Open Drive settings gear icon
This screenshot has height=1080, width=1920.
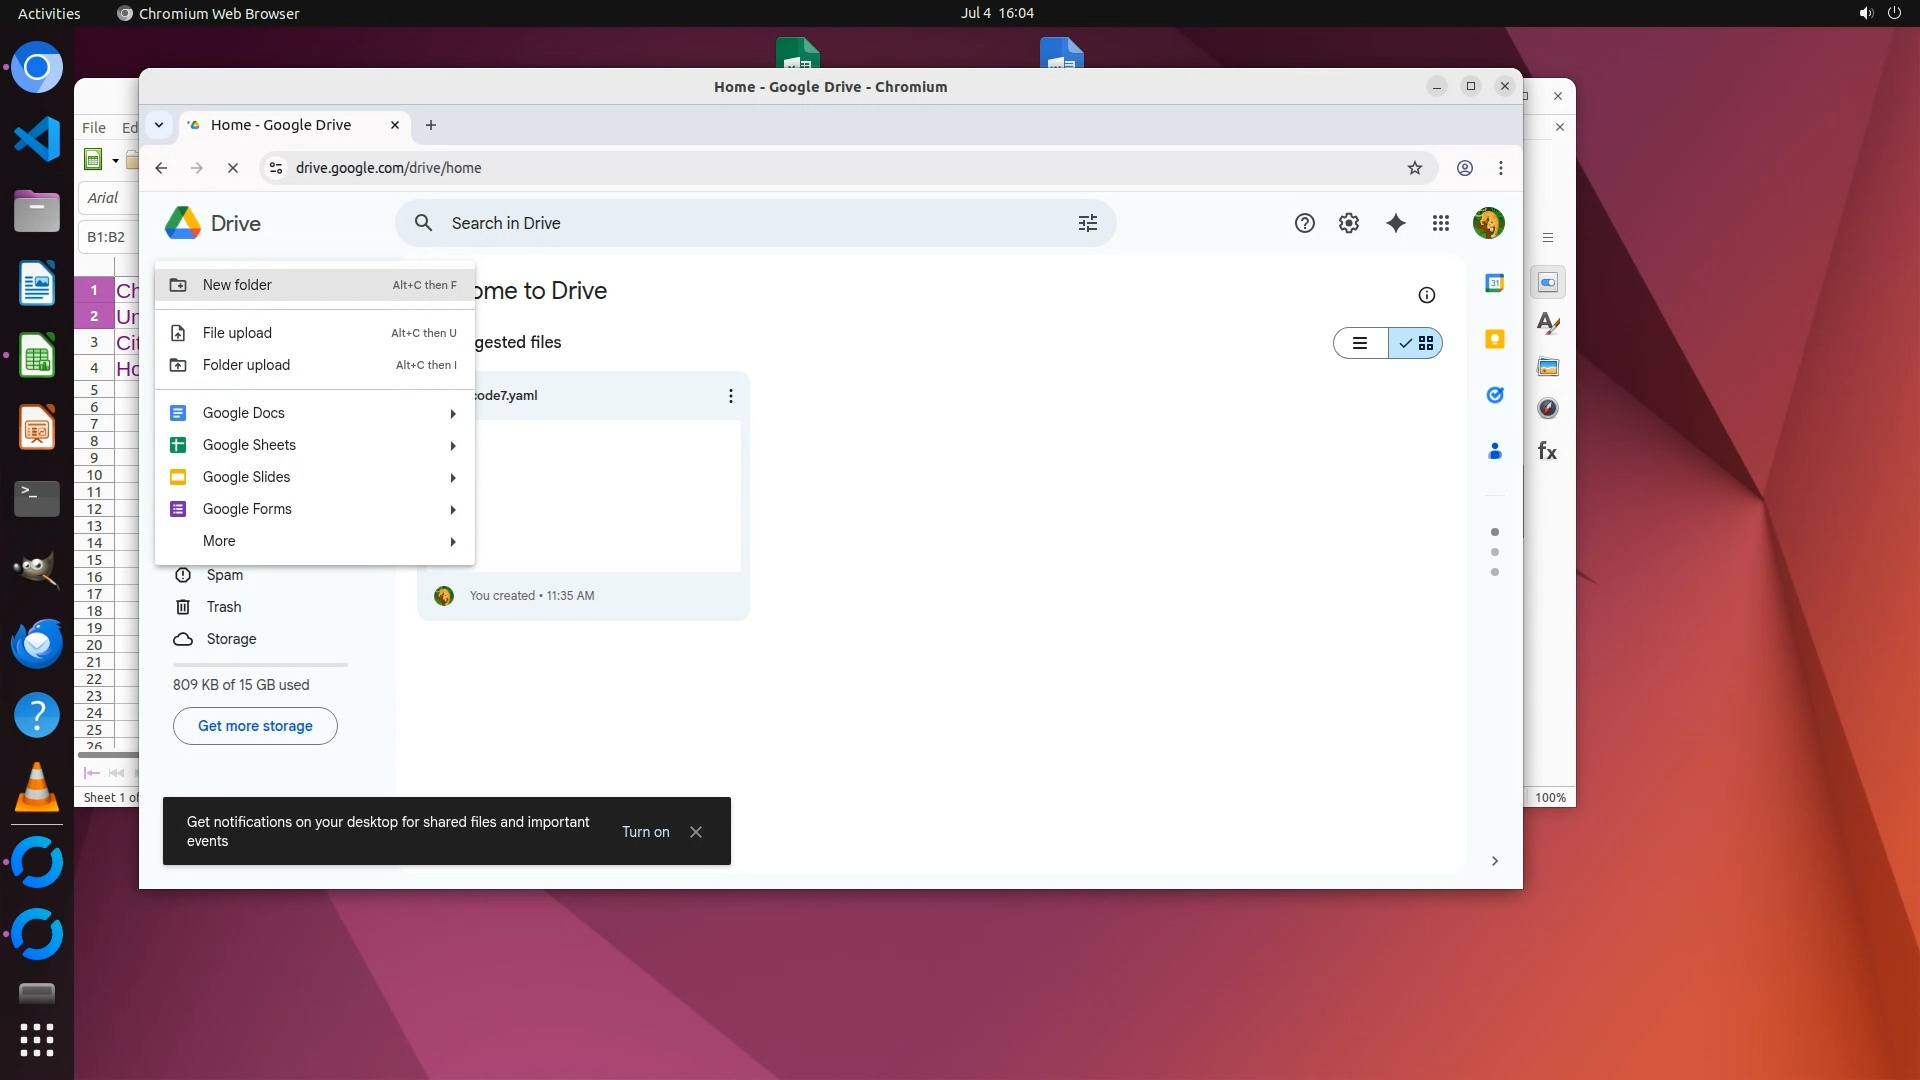[1348, 223]
